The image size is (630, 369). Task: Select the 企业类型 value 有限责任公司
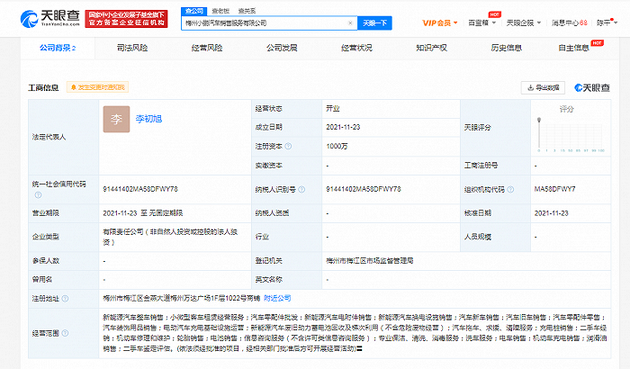pyautogui.click(x=170, y=237)
